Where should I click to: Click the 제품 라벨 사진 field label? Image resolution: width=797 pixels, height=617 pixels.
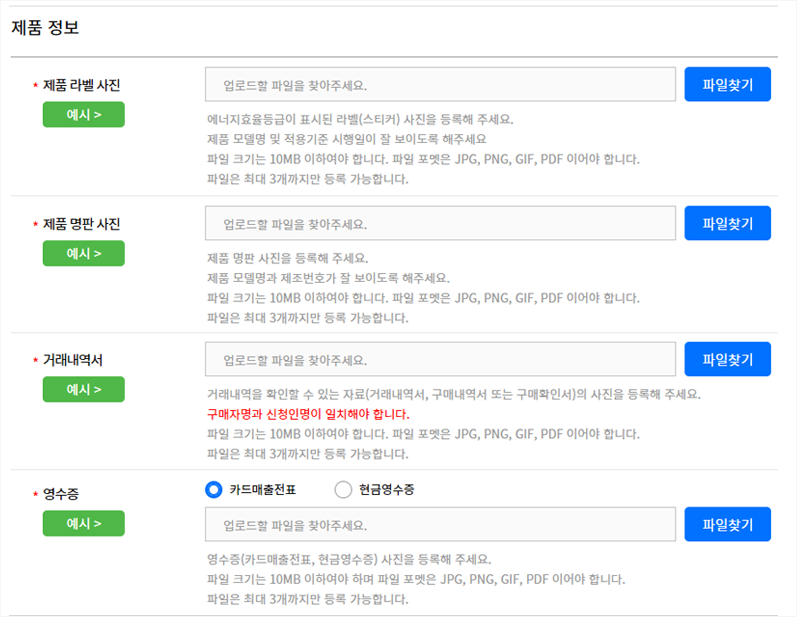click(81, 85)
